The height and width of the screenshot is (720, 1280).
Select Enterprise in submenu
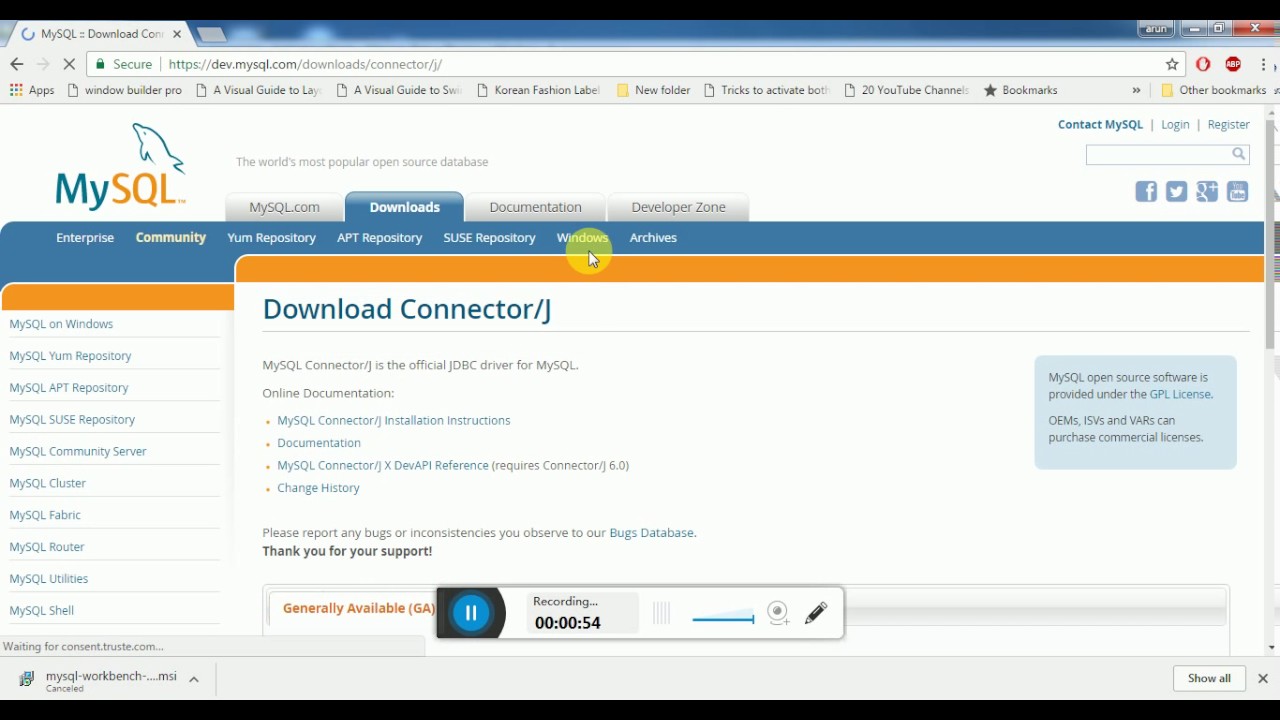coord(85,238)
